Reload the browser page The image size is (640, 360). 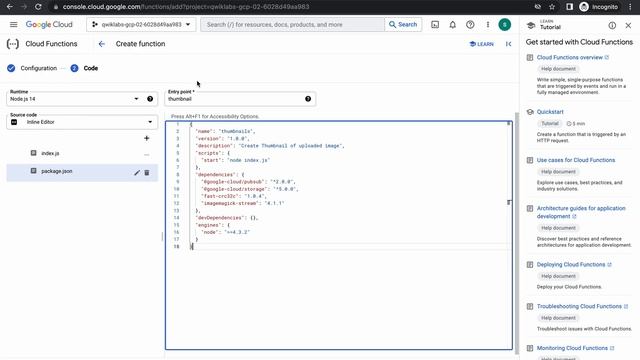point(38,7)
